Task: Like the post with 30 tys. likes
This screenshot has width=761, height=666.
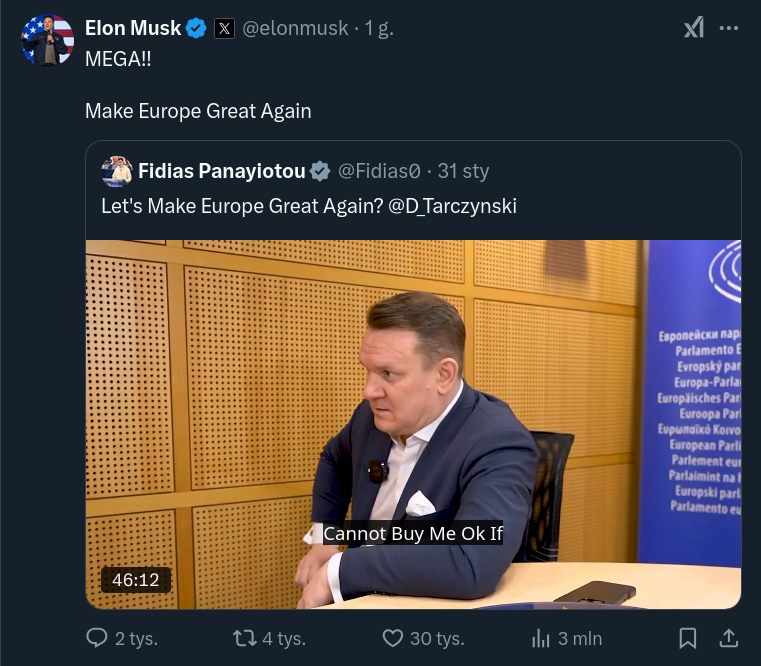Action: pyautogui.click(x=393, y=638)
